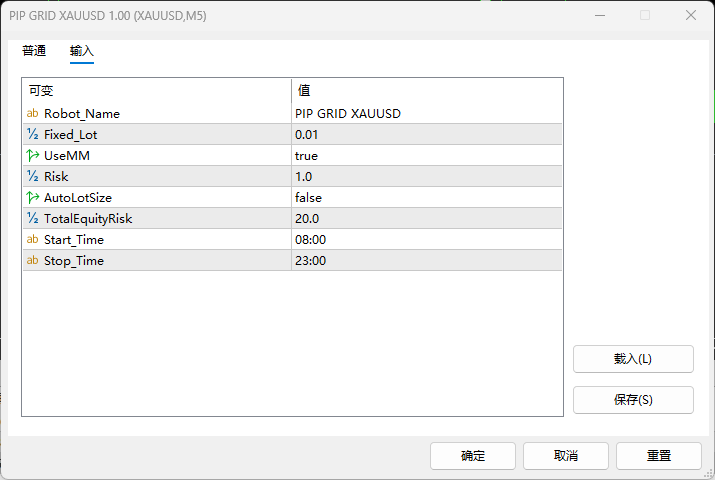This screenshot has height=480, width=715.
Task: Click the boolean icon beside AutoLotSize
Action: click(x=33, y=198)
